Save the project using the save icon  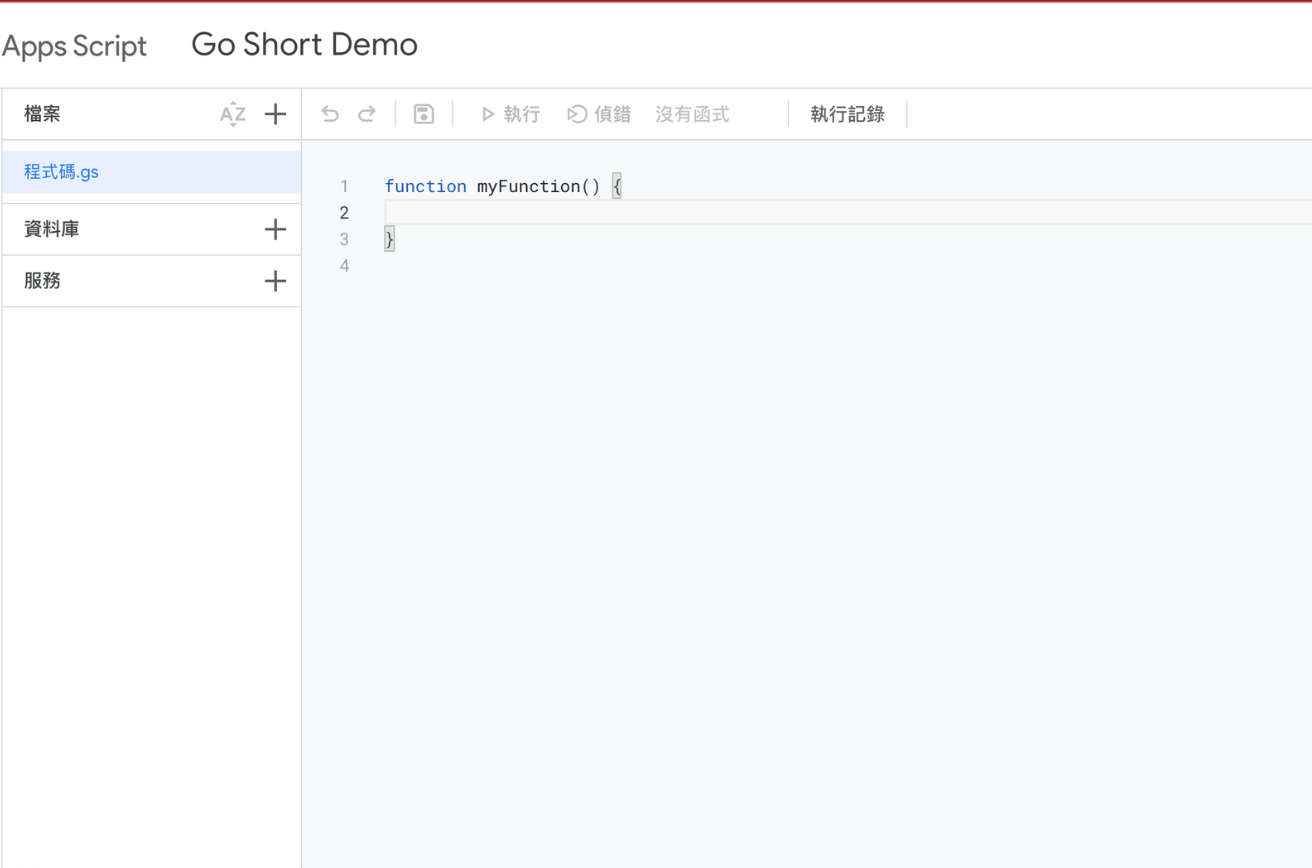424,114
